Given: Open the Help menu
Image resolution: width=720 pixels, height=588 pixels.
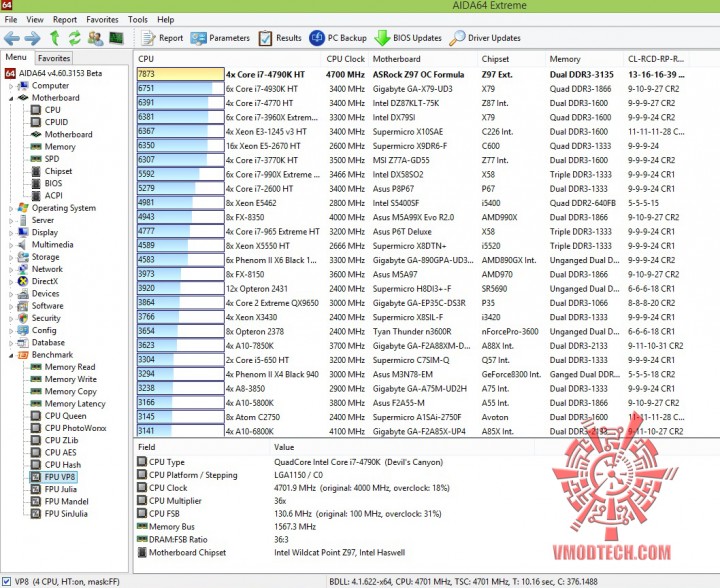Looking at the screenshot, I should (x=165, y=20).
